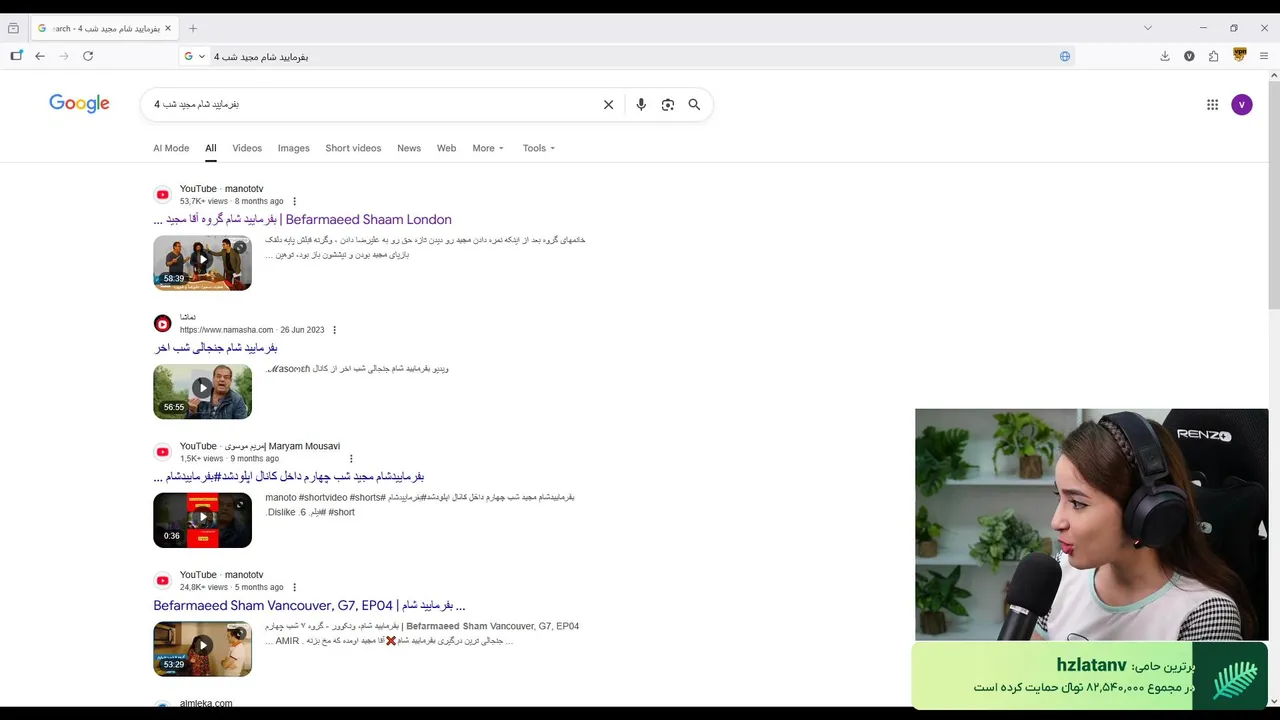
Task: Open browser hamburger menu
Action: (x=1264, y=56)
